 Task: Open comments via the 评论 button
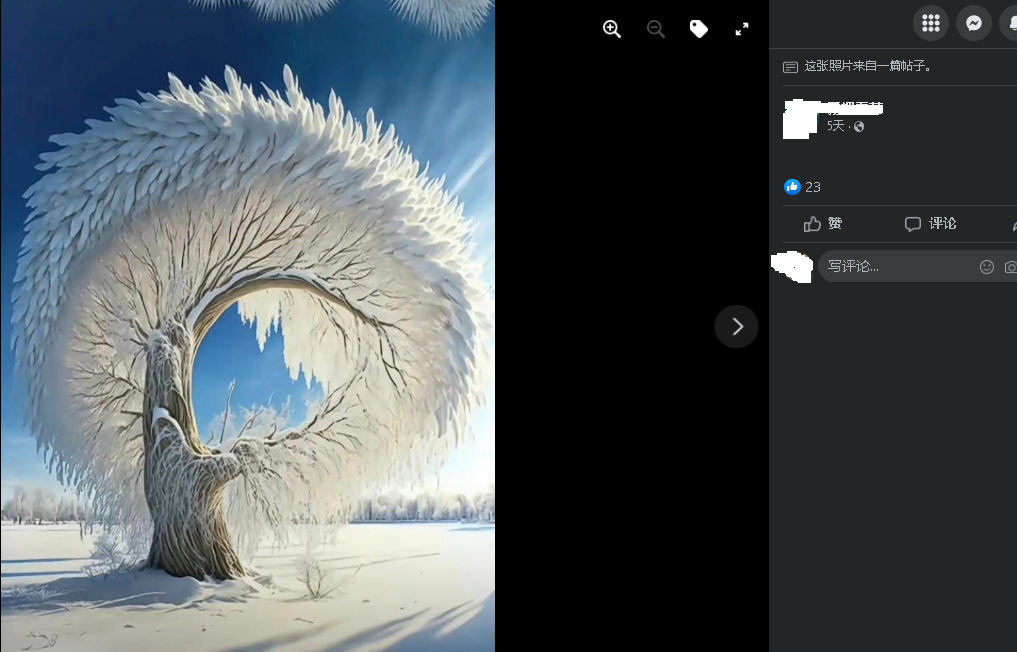tap(930, 223)
